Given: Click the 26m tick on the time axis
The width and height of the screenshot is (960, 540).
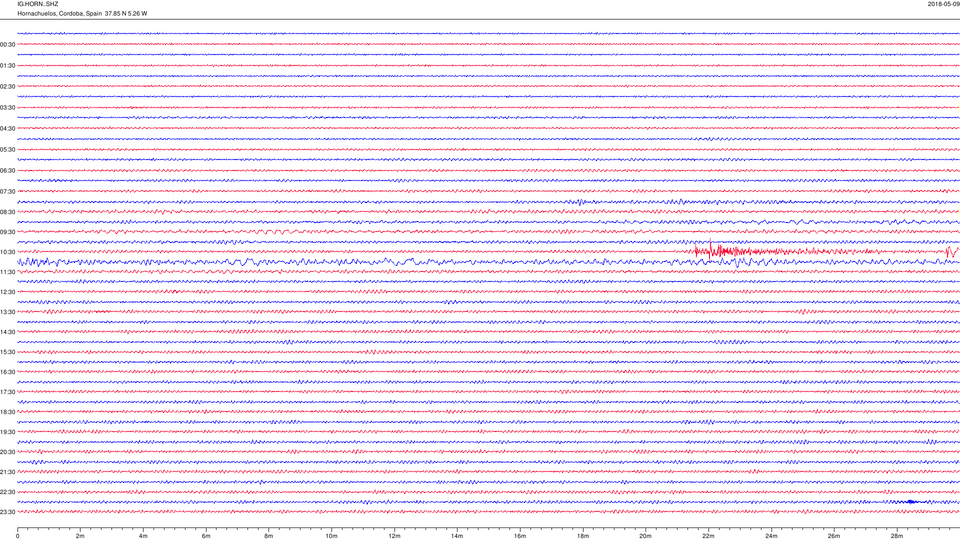Looking at the screenshot, I should coord(833,536).
